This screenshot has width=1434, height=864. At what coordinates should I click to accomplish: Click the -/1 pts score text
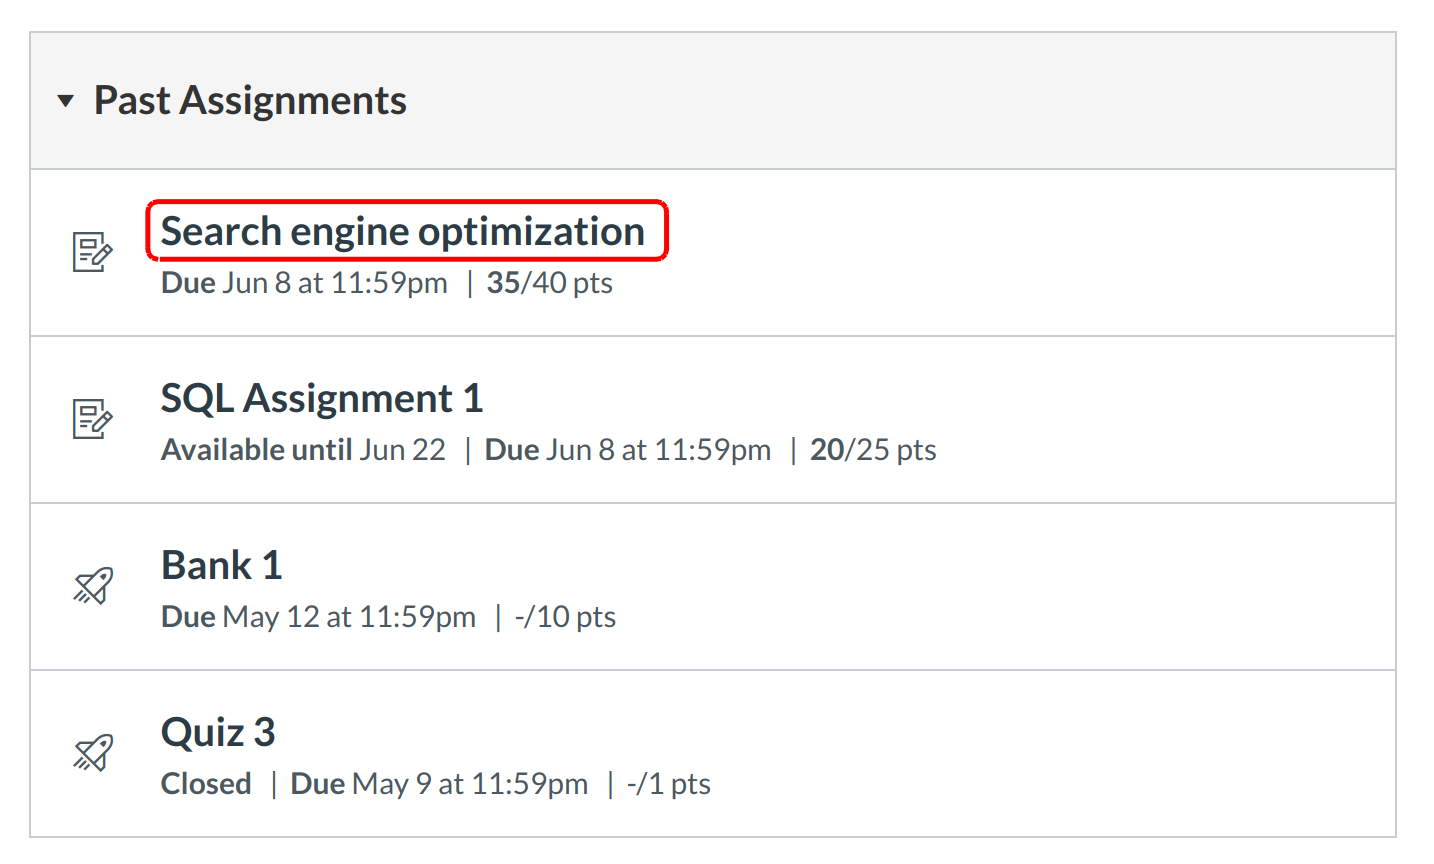point(668,784)
